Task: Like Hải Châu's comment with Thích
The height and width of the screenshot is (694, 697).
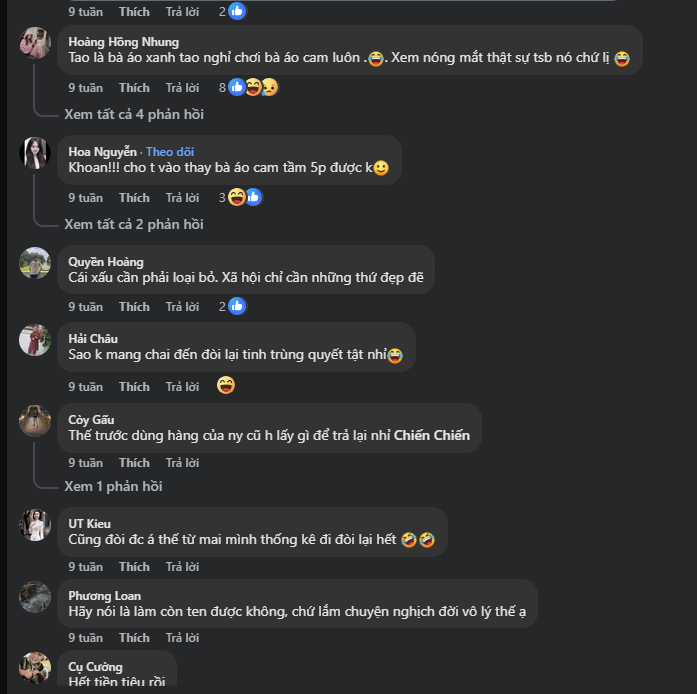Action: [134, 386]
